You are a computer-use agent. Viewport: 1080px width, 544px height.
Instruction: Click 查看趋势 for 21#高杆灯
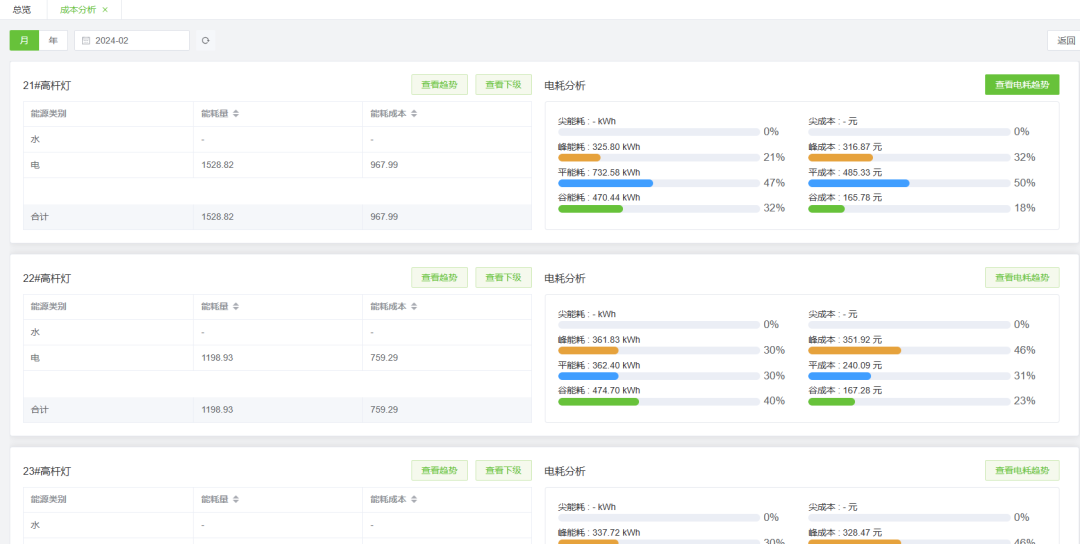pos(439,85)
